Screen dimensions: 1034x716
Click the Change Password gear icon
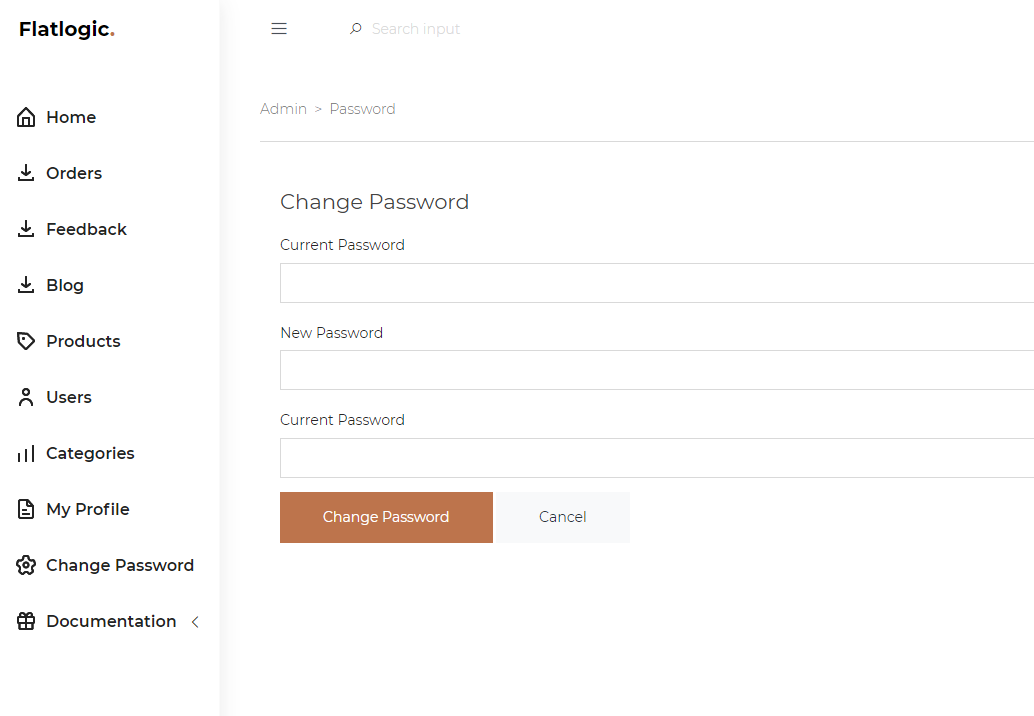coord(26,565)
